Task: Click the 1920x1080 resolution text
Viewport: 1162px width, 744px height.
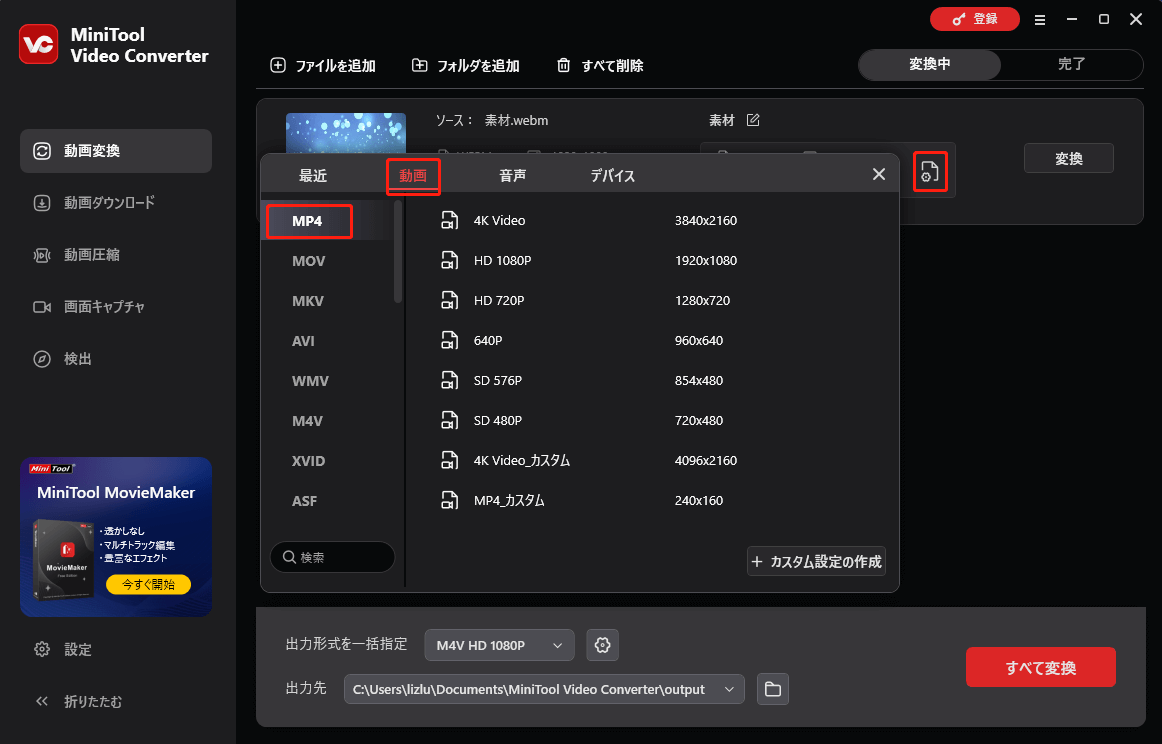Action: pos(706,260)
